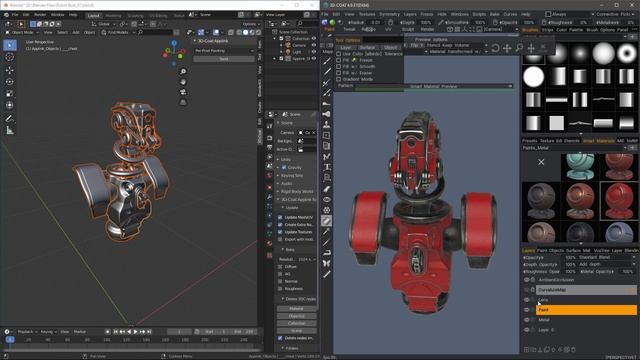Click the magnifier icon in Preview Options

pos(519,49)
